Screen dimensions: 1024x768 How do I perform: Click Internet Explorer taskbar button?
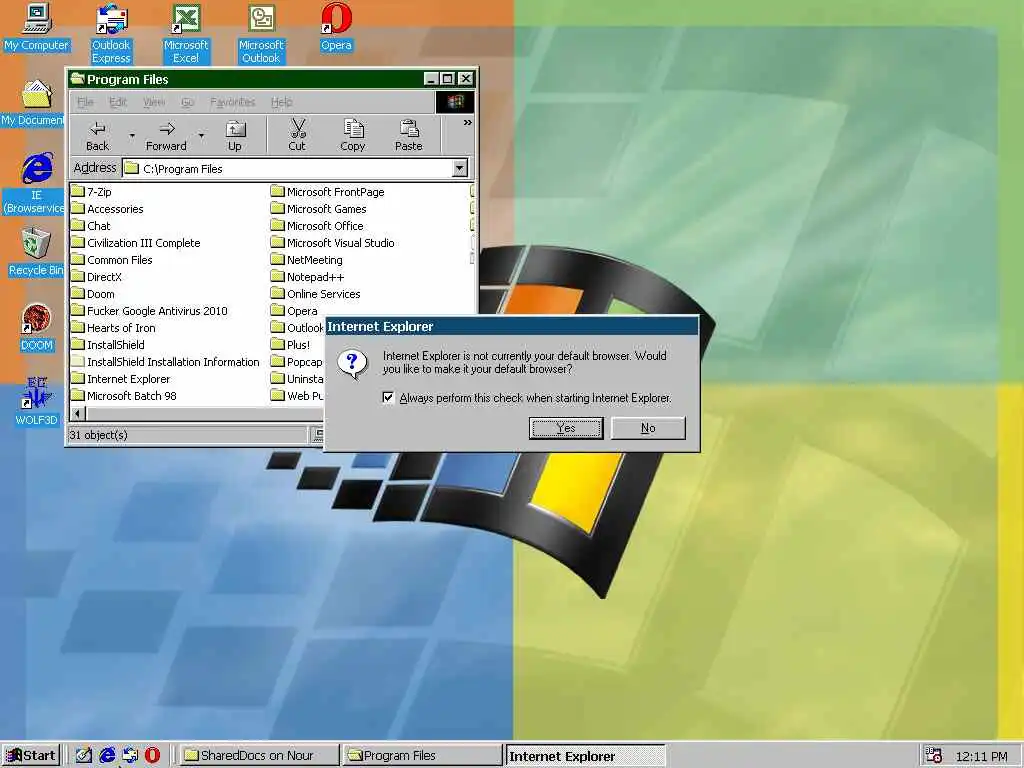click(x=585, y=756)
